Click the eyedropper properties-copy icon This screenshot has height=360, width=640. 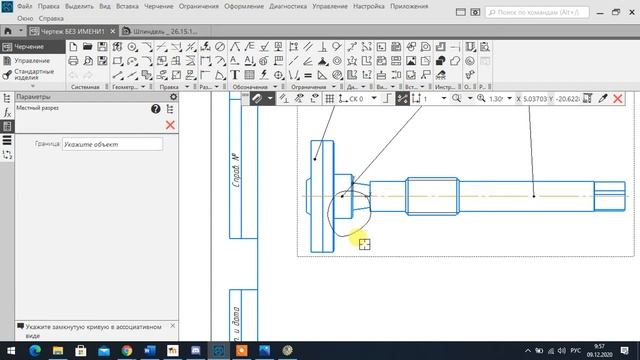[602, 98]
